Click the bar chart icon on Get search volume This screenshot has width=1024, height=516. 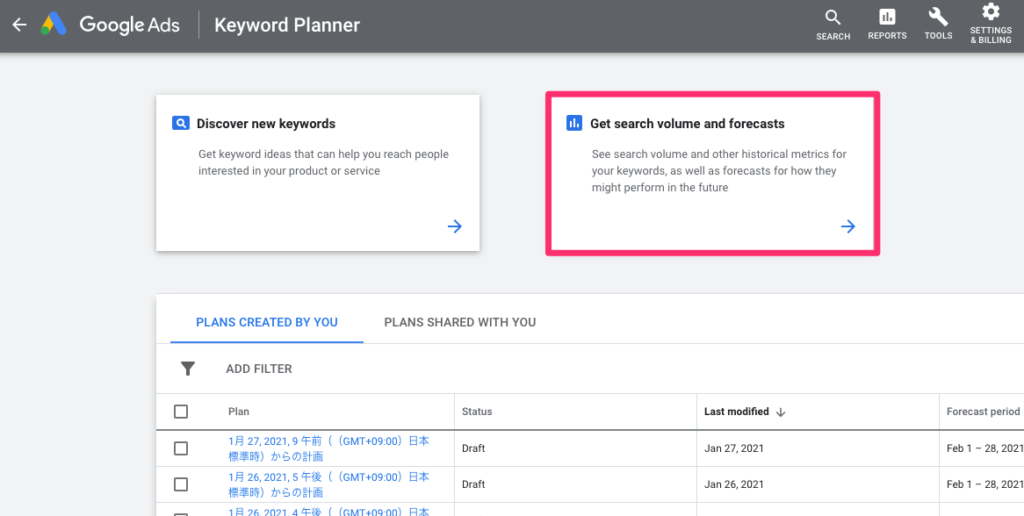pyautogui.click(x=574, y=123)
